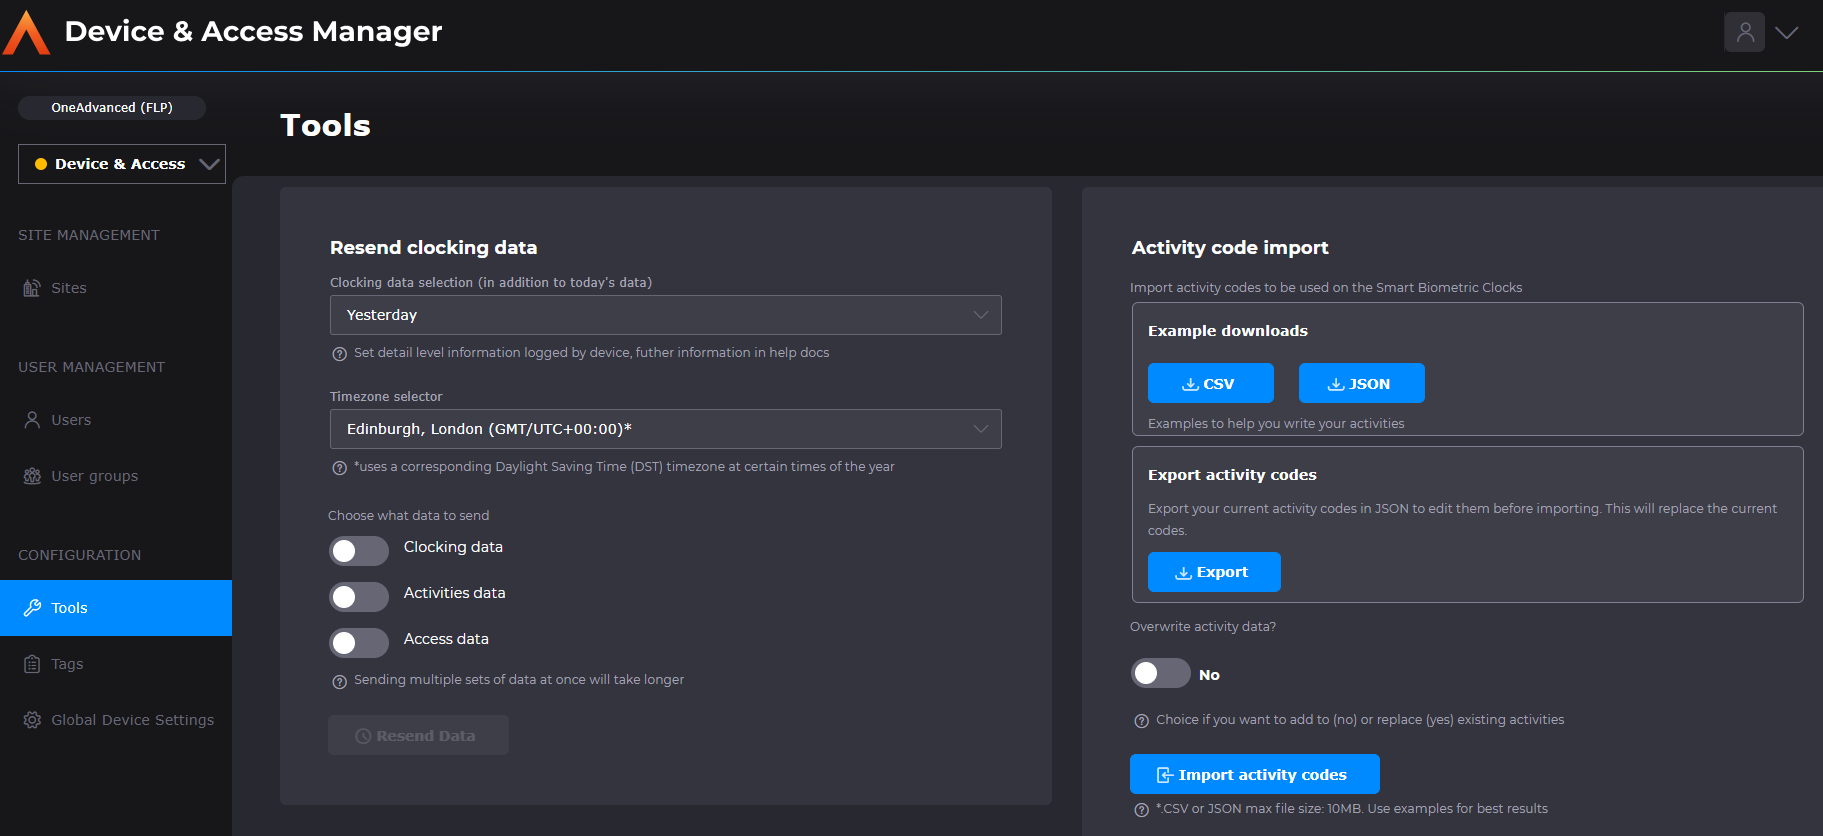Download the example CSV file
Screen dimensions: 1823x836
1210,383
